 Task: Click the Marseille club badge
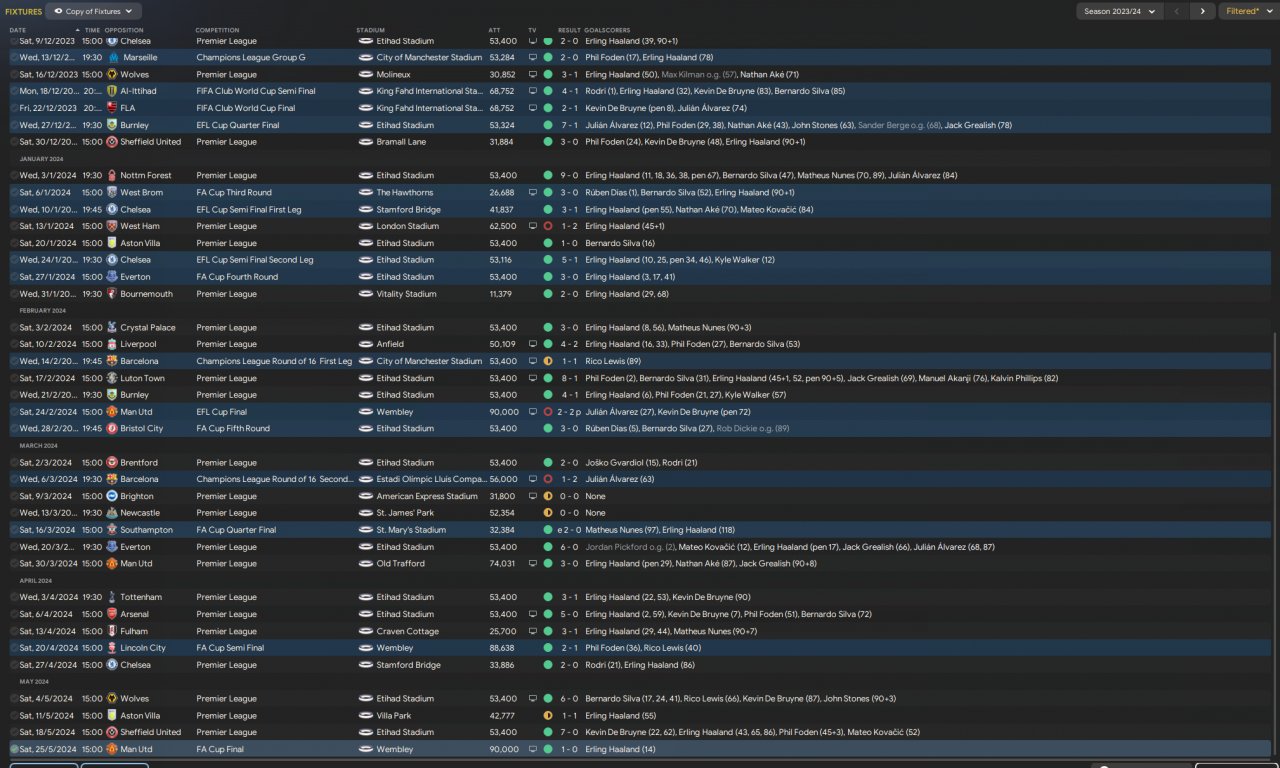(112, 58)
